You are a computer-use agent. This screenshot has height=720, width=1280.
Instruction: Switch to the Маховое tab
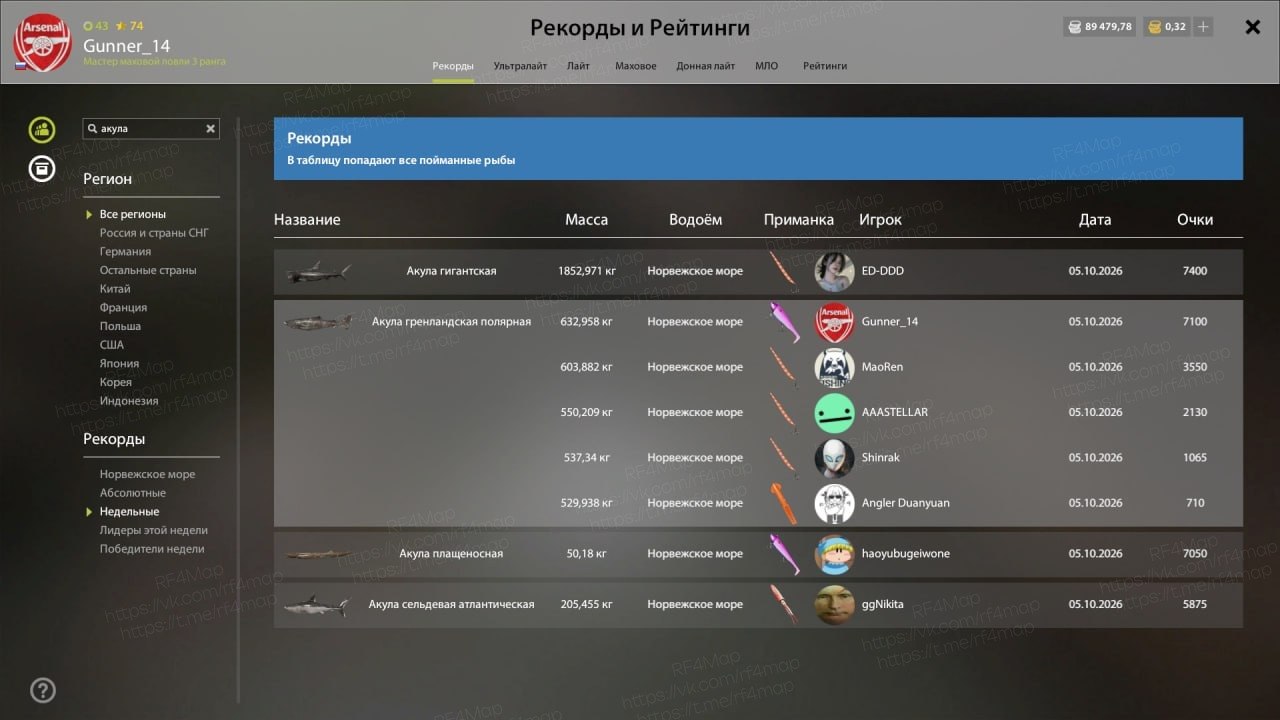(x=636, y=66)
